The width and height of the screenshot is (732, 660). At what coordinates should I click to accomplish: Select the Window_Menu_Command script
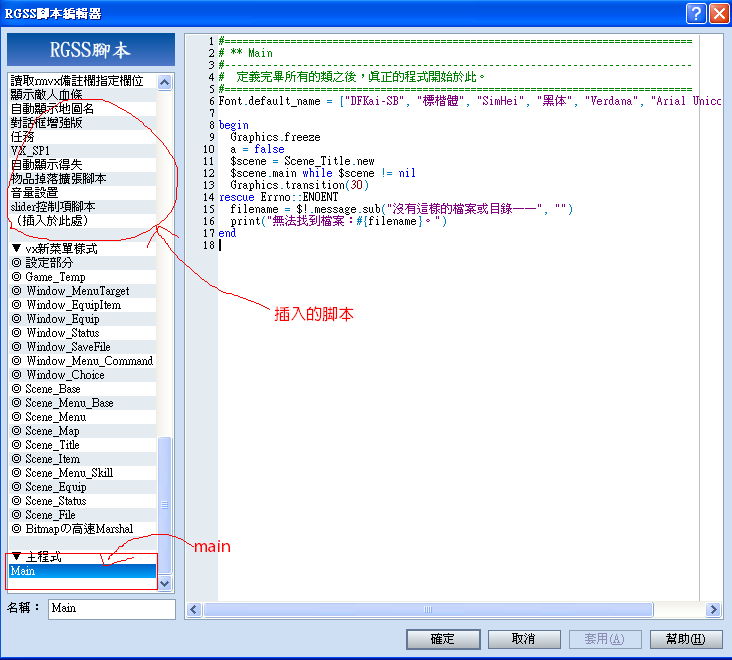tap(83, 361)
